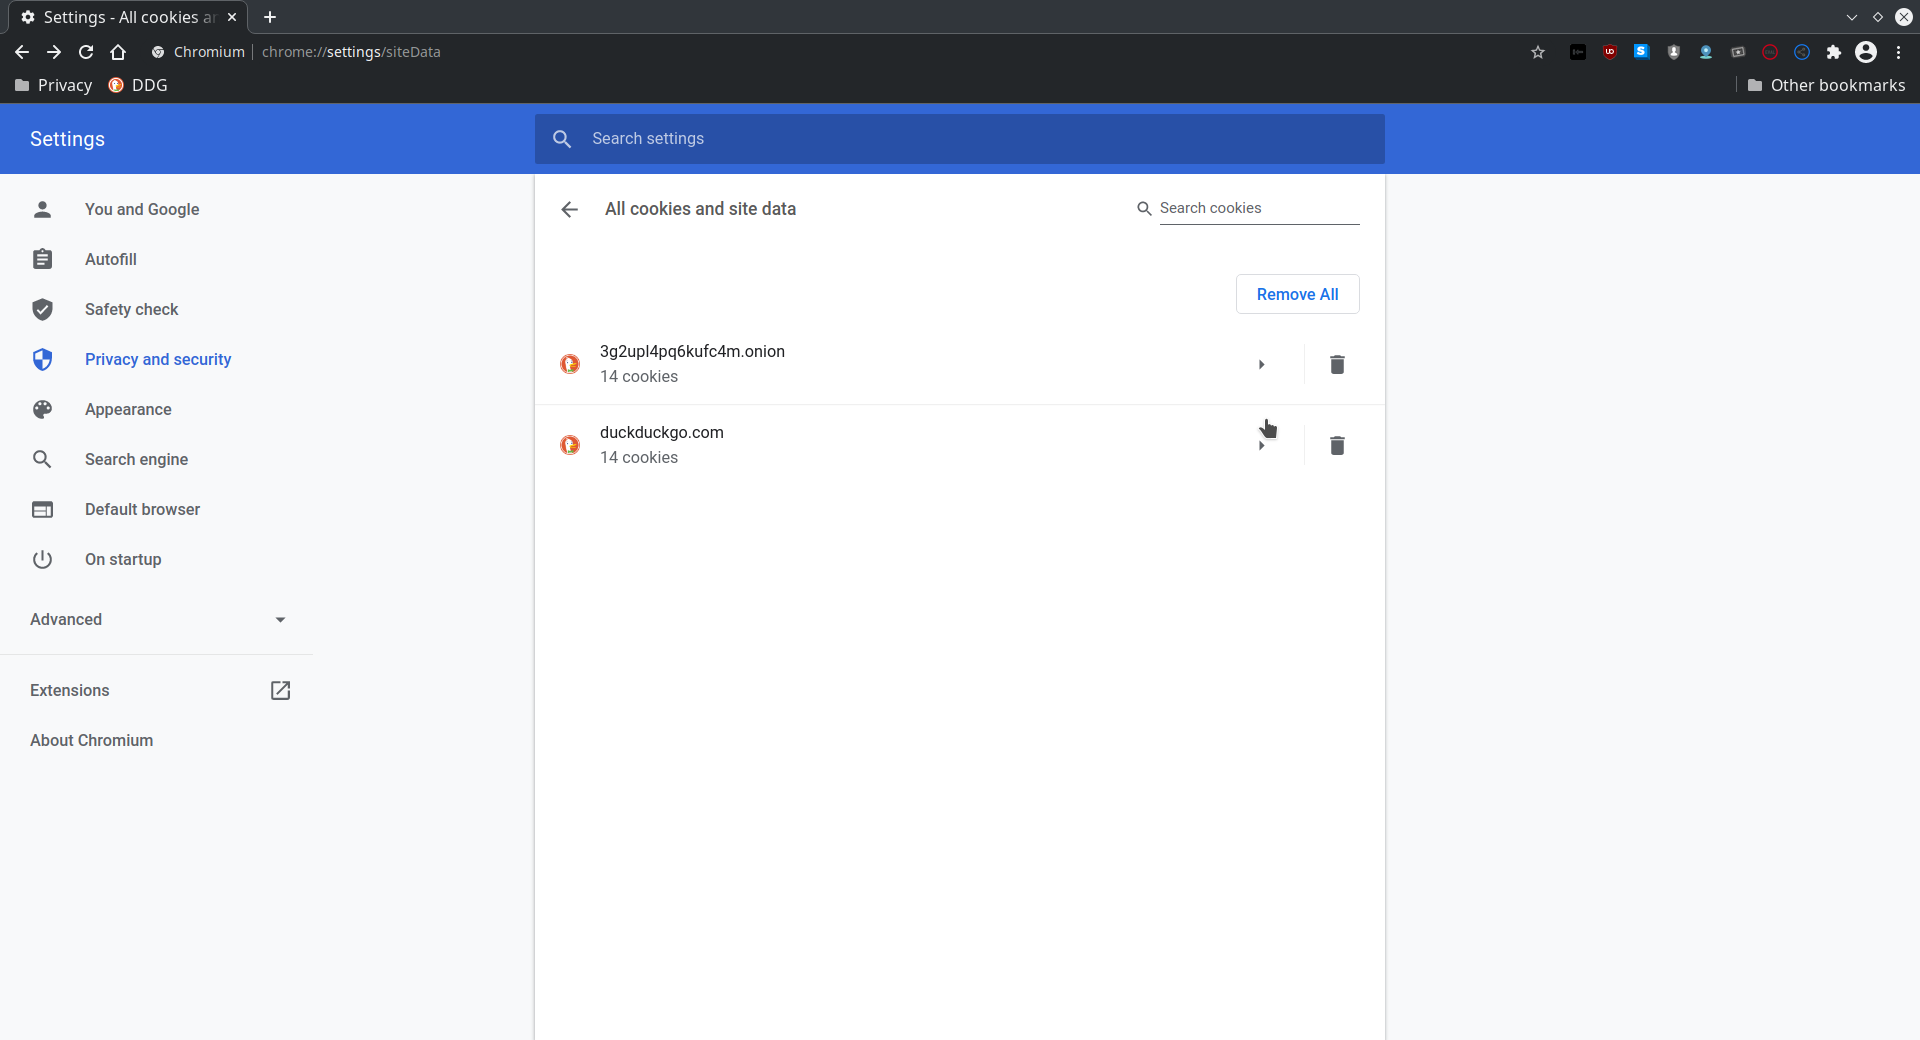
Task: Select Default browser in sidebar
Action: [x=142, y=509]
